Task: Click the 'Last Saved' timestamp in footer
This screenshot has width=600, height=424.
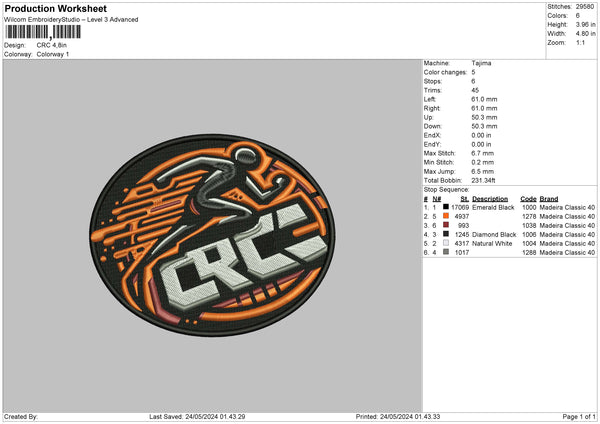Action: 197,417
